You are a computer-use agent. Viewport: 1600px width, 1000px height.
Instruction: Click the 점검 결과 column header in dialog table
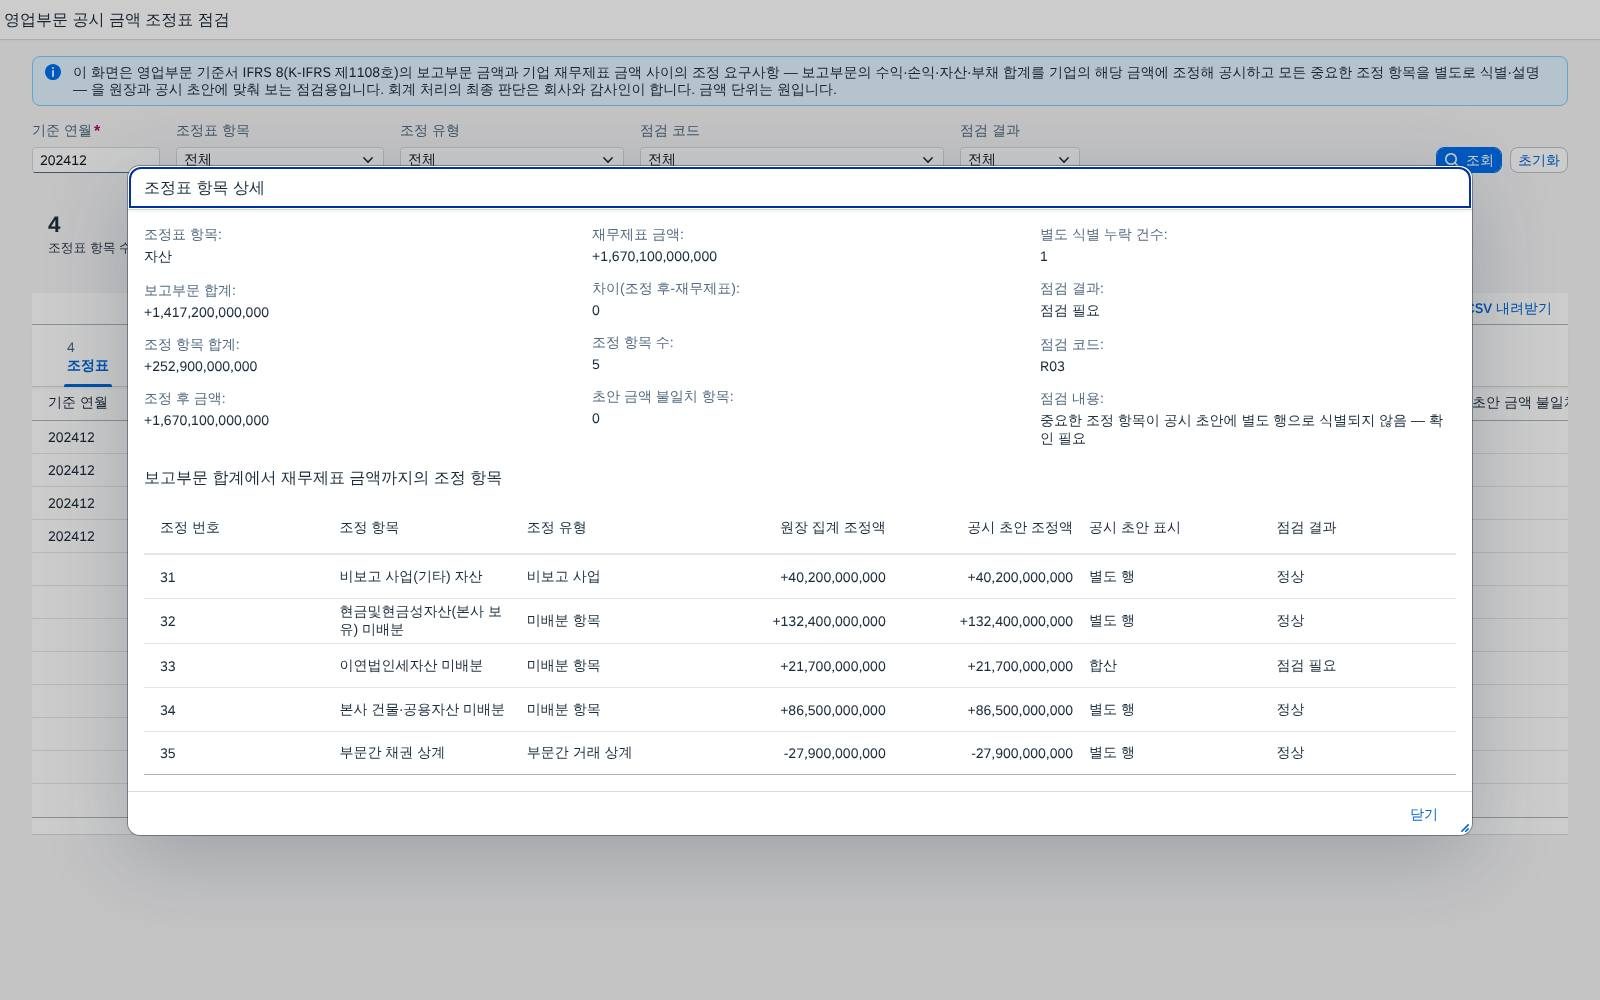pos(1306,527)
